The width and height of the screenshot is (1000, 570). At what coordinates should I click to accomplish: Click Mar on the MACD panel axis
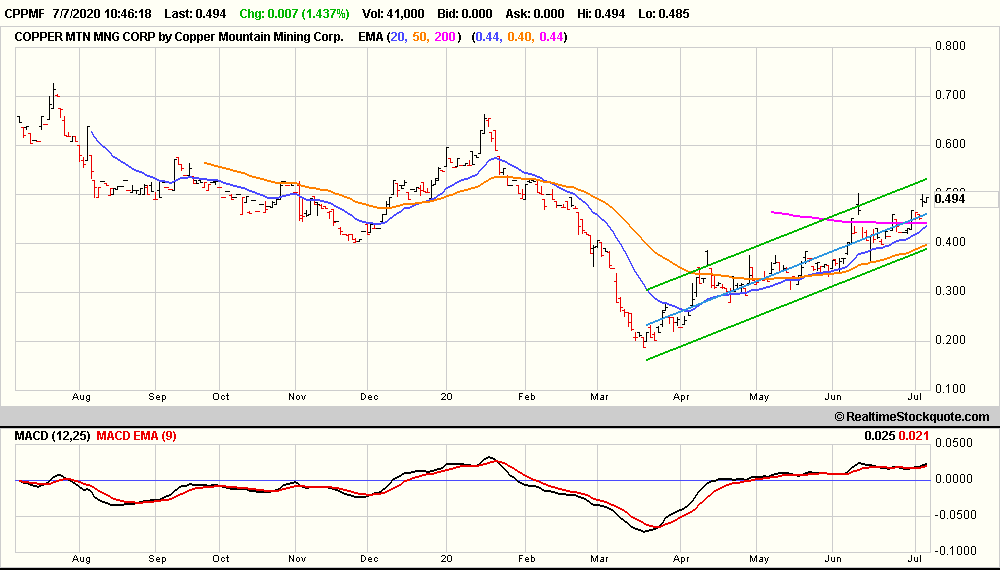click(599, 559)
